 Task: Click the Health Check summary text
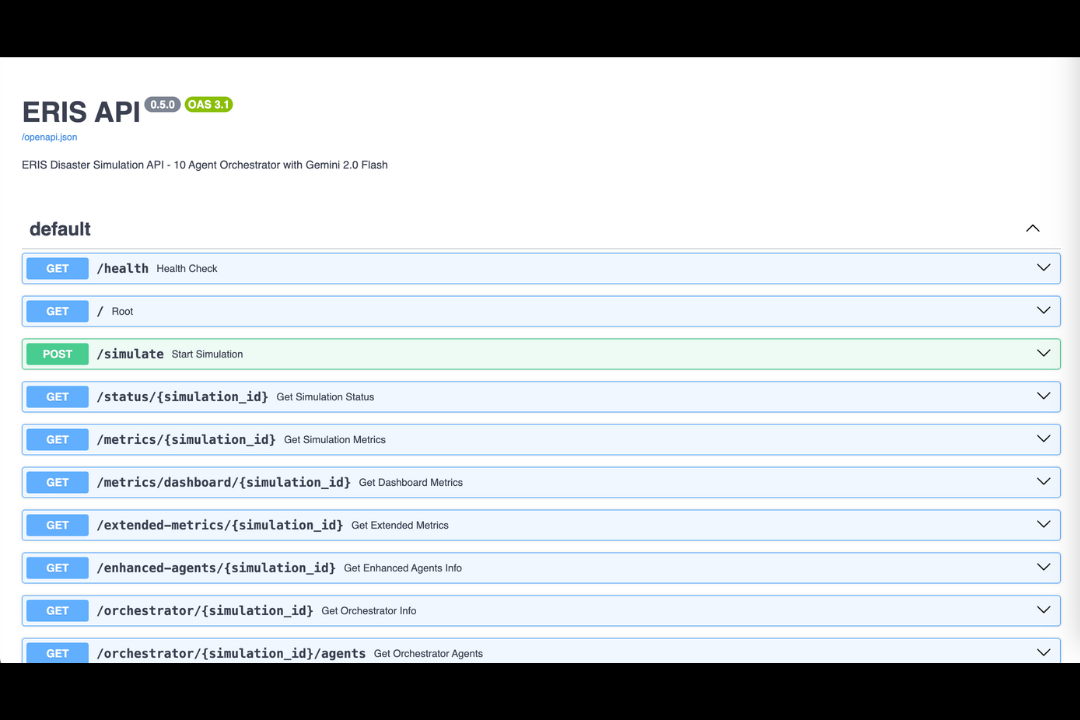point(187,269)
